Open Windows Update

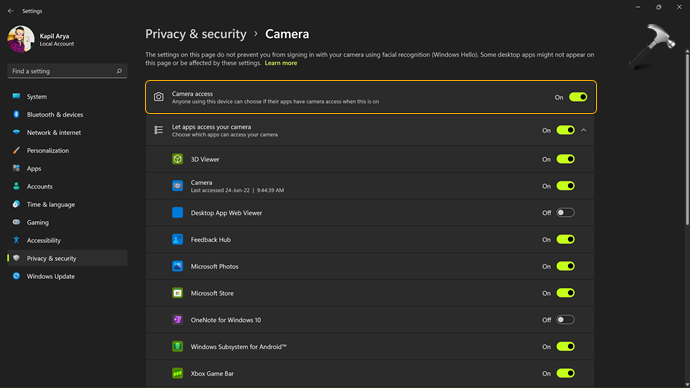coord(67,276)
